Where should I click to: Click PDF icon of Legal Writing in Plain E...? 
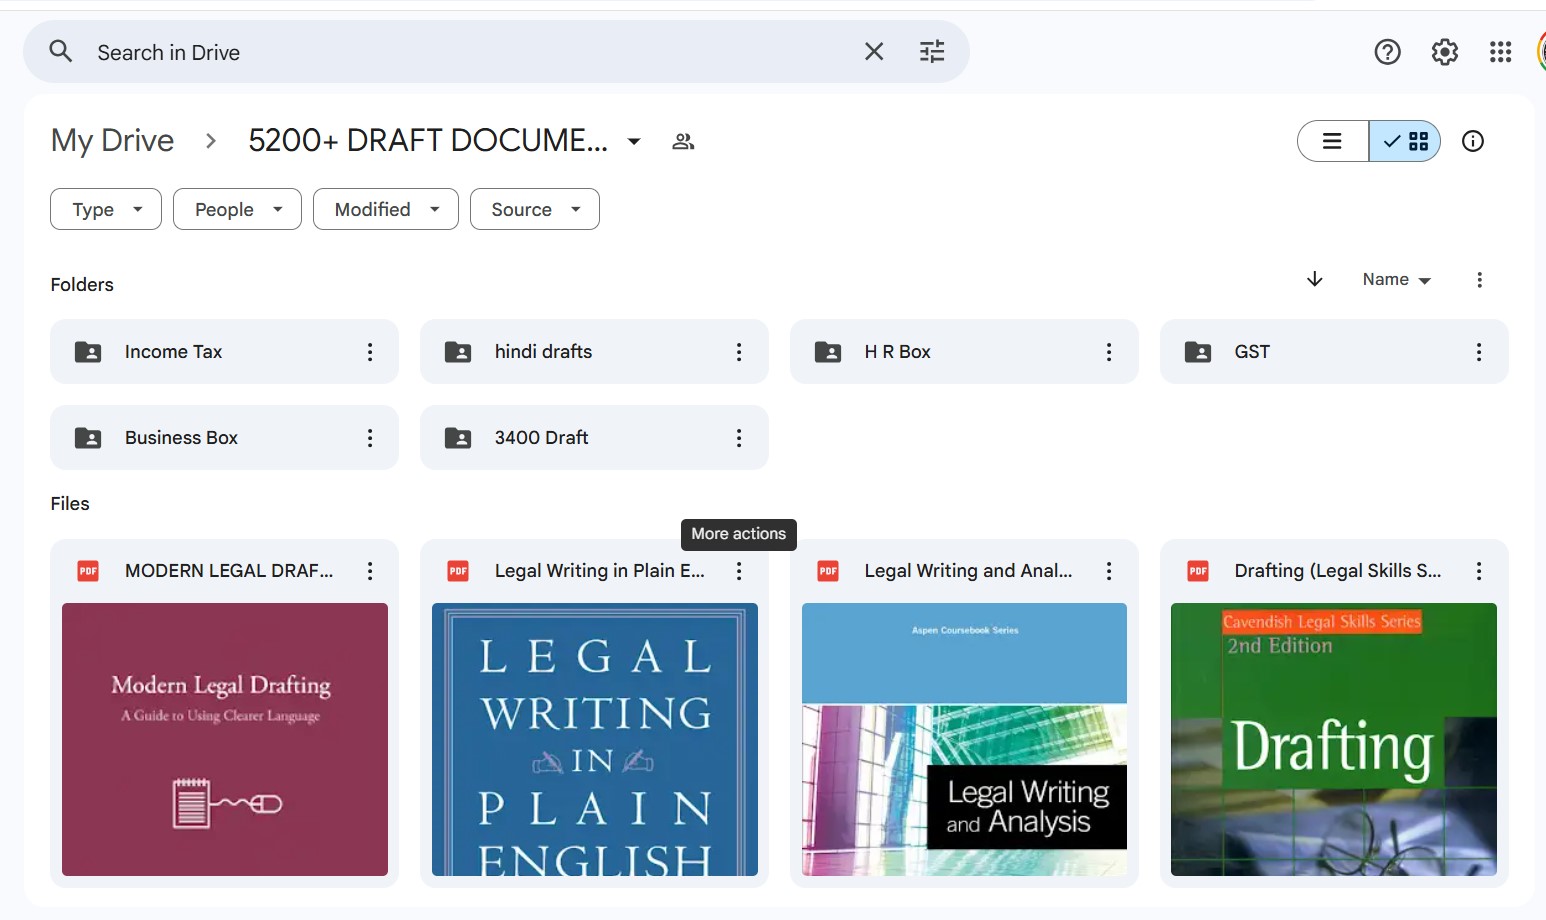pyautogui.click(x=458, y=571)
